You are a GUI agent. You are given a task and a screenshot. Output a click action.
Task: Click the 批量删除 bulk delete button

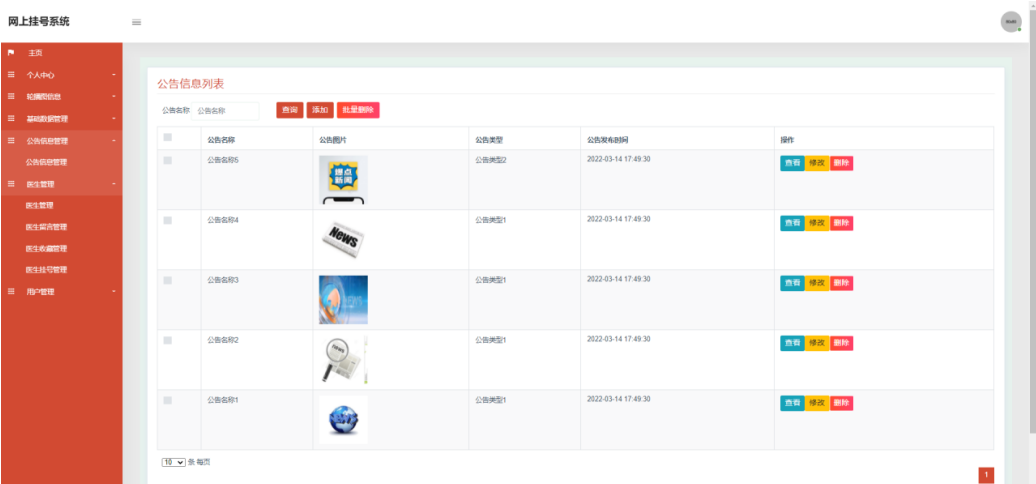pyautogui.click(x=358, y=110)
